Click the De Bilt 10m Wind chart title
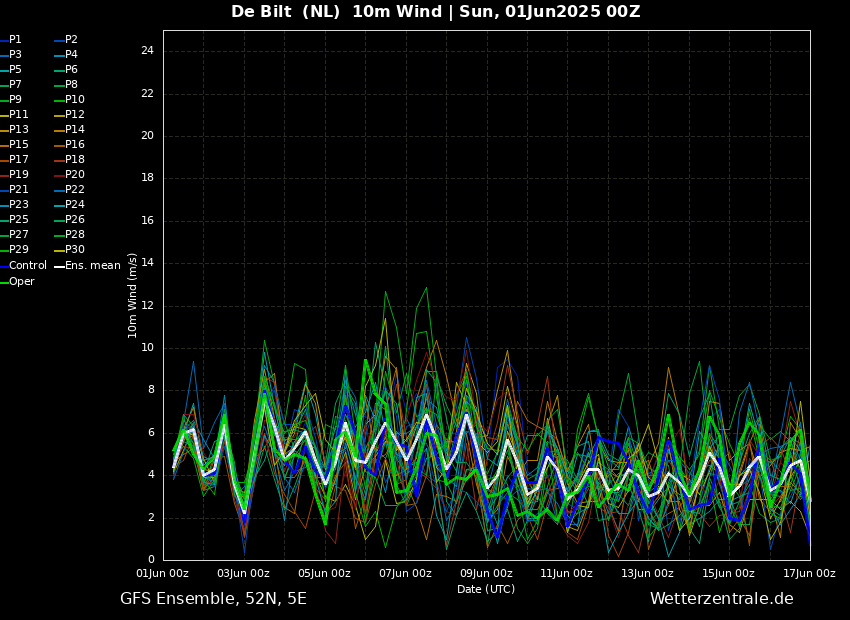Viewport: 850px width, 620px height. 435,12
